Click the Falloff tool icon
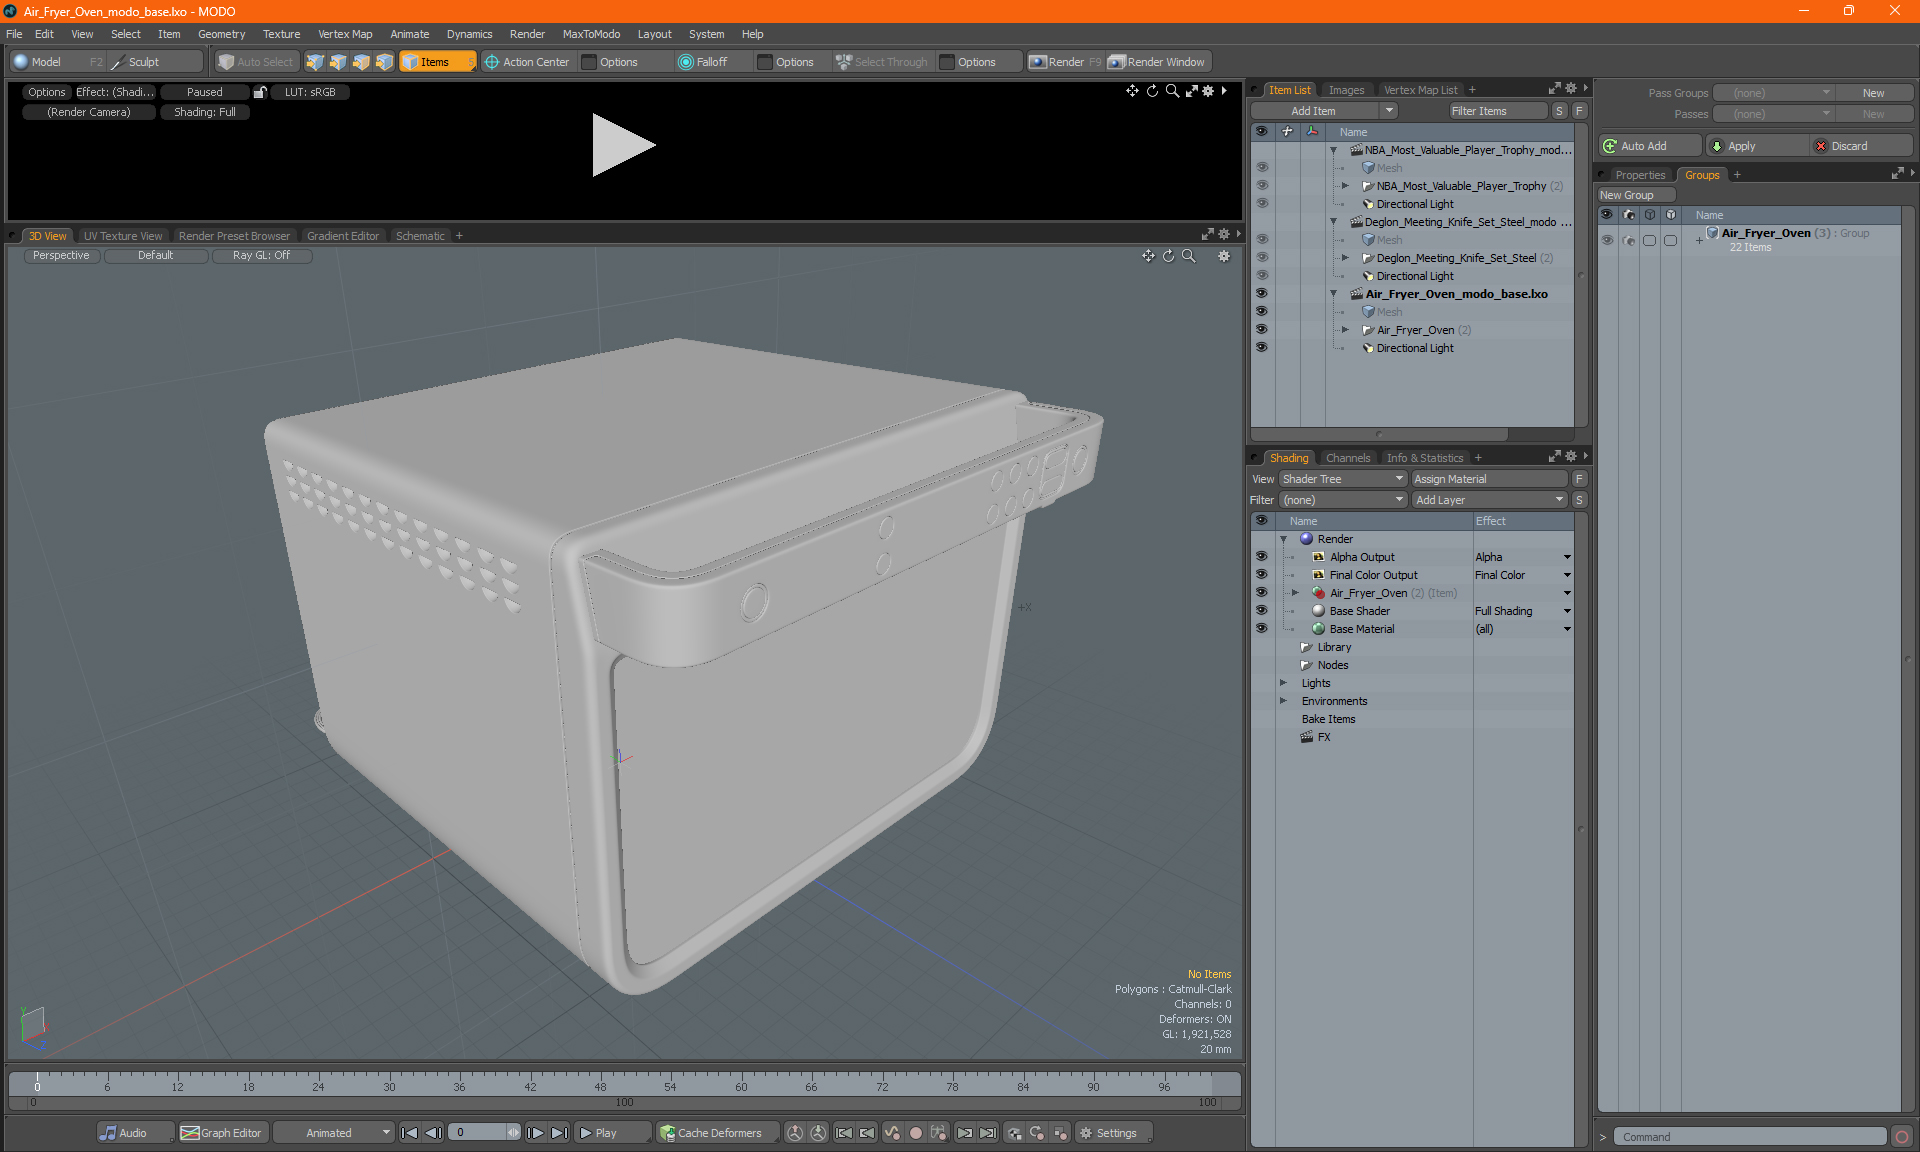 pos(685,62)
